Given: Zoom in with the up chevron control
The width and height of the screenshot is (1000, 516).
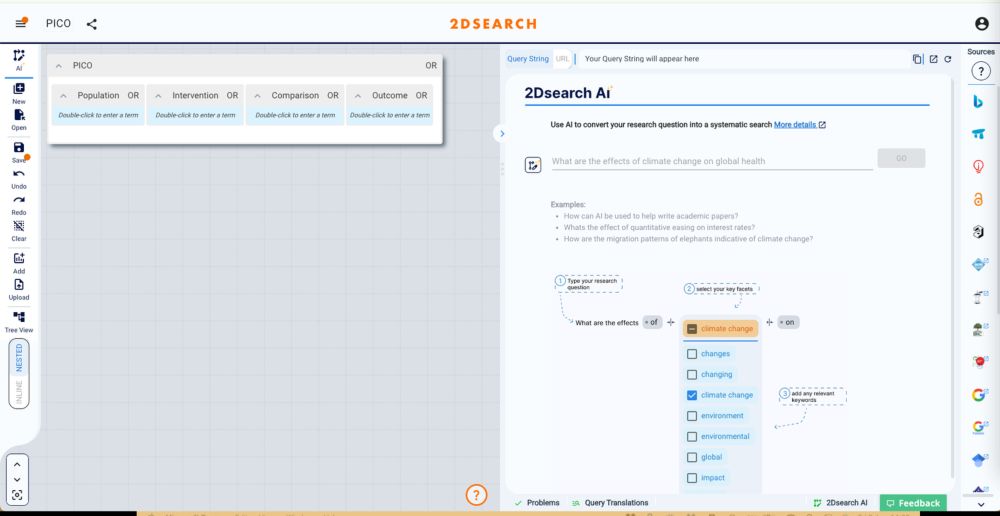Looking at the screenshot, I should point(17,465).
